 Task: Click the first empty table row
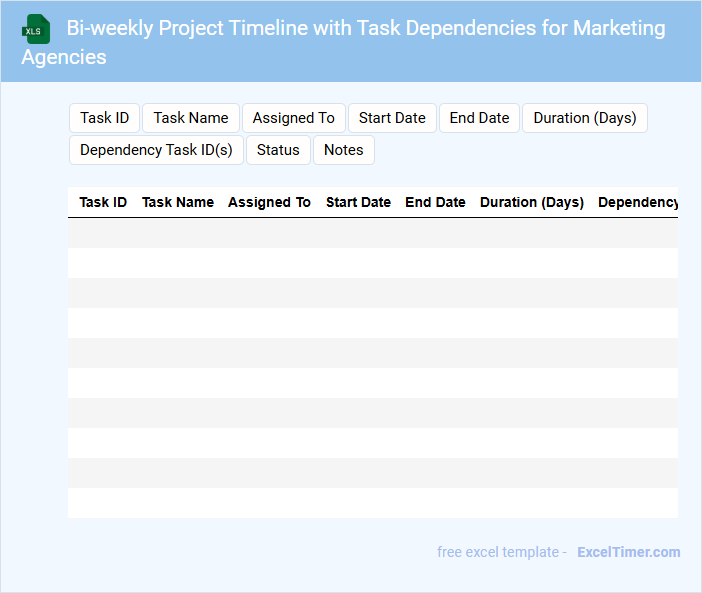(372, 233)
